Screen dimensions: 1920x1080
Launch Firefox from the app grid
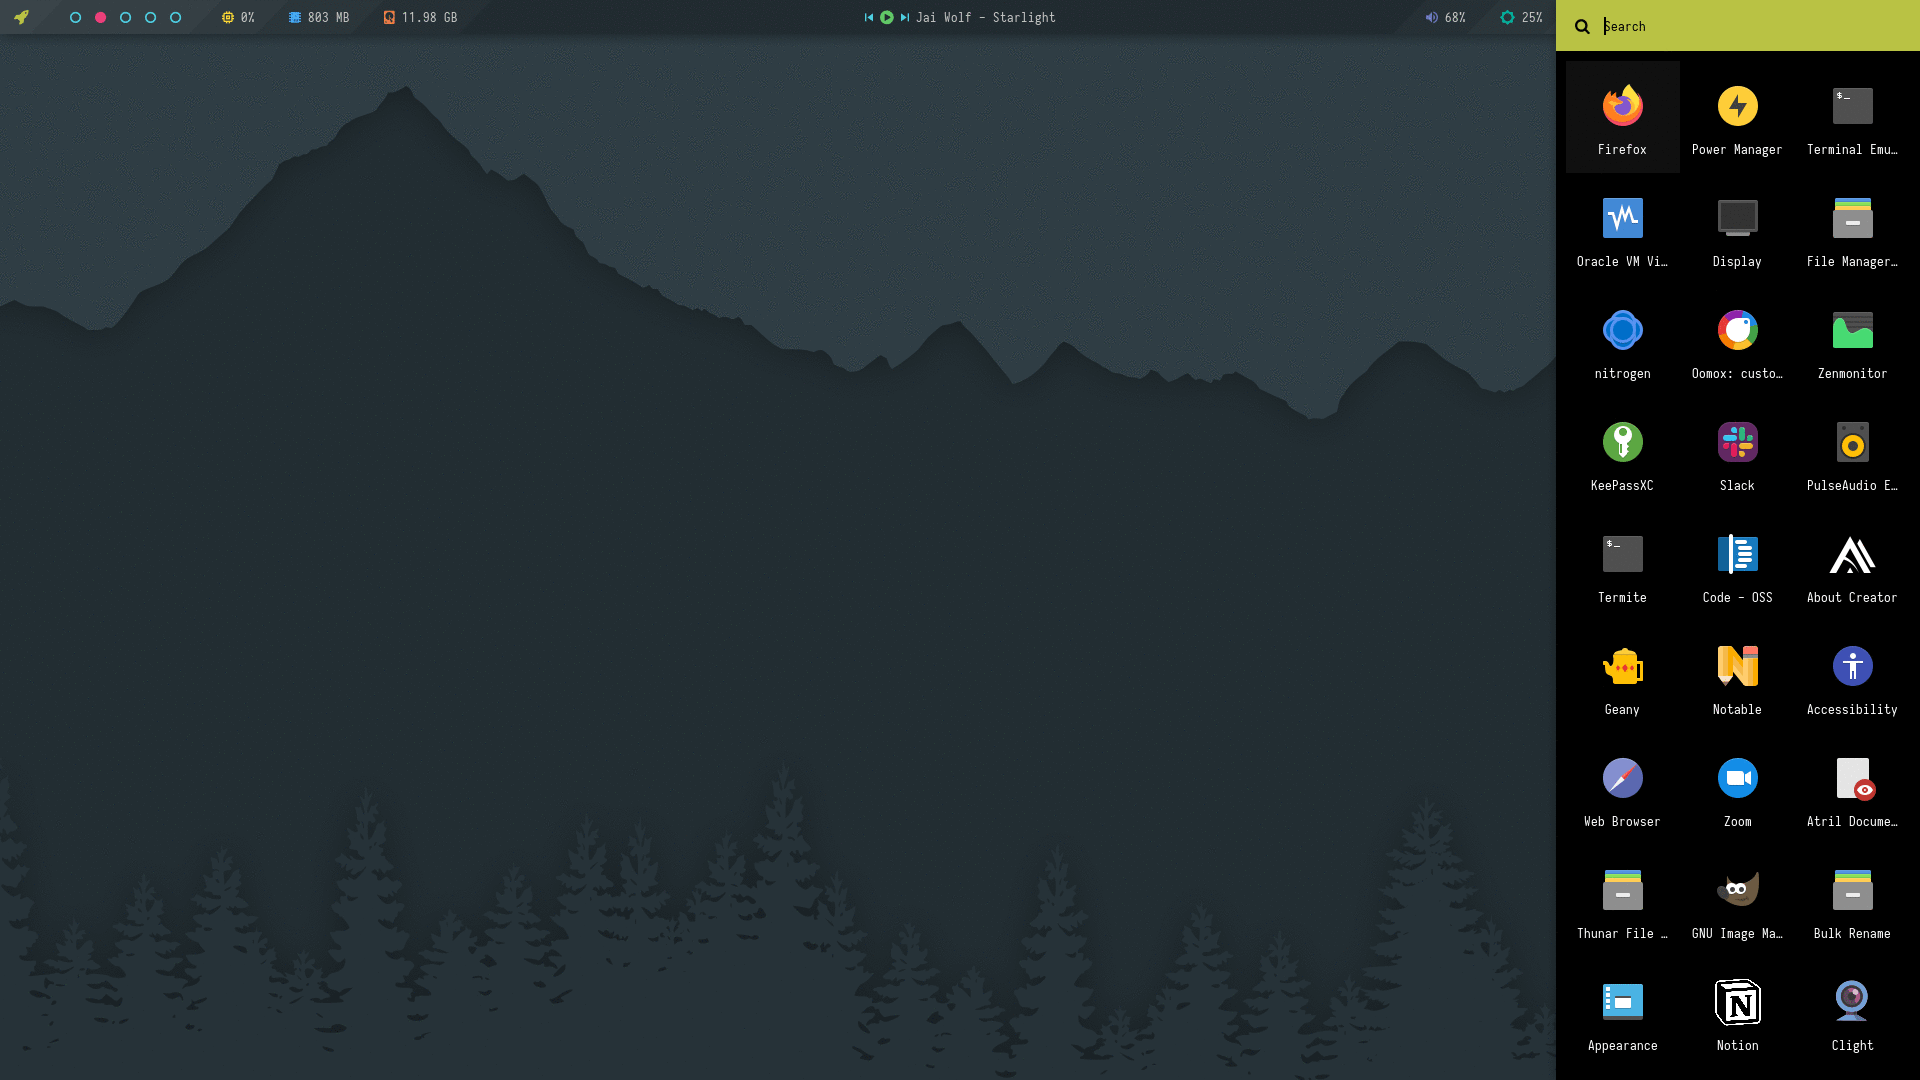coord(1622,117)
